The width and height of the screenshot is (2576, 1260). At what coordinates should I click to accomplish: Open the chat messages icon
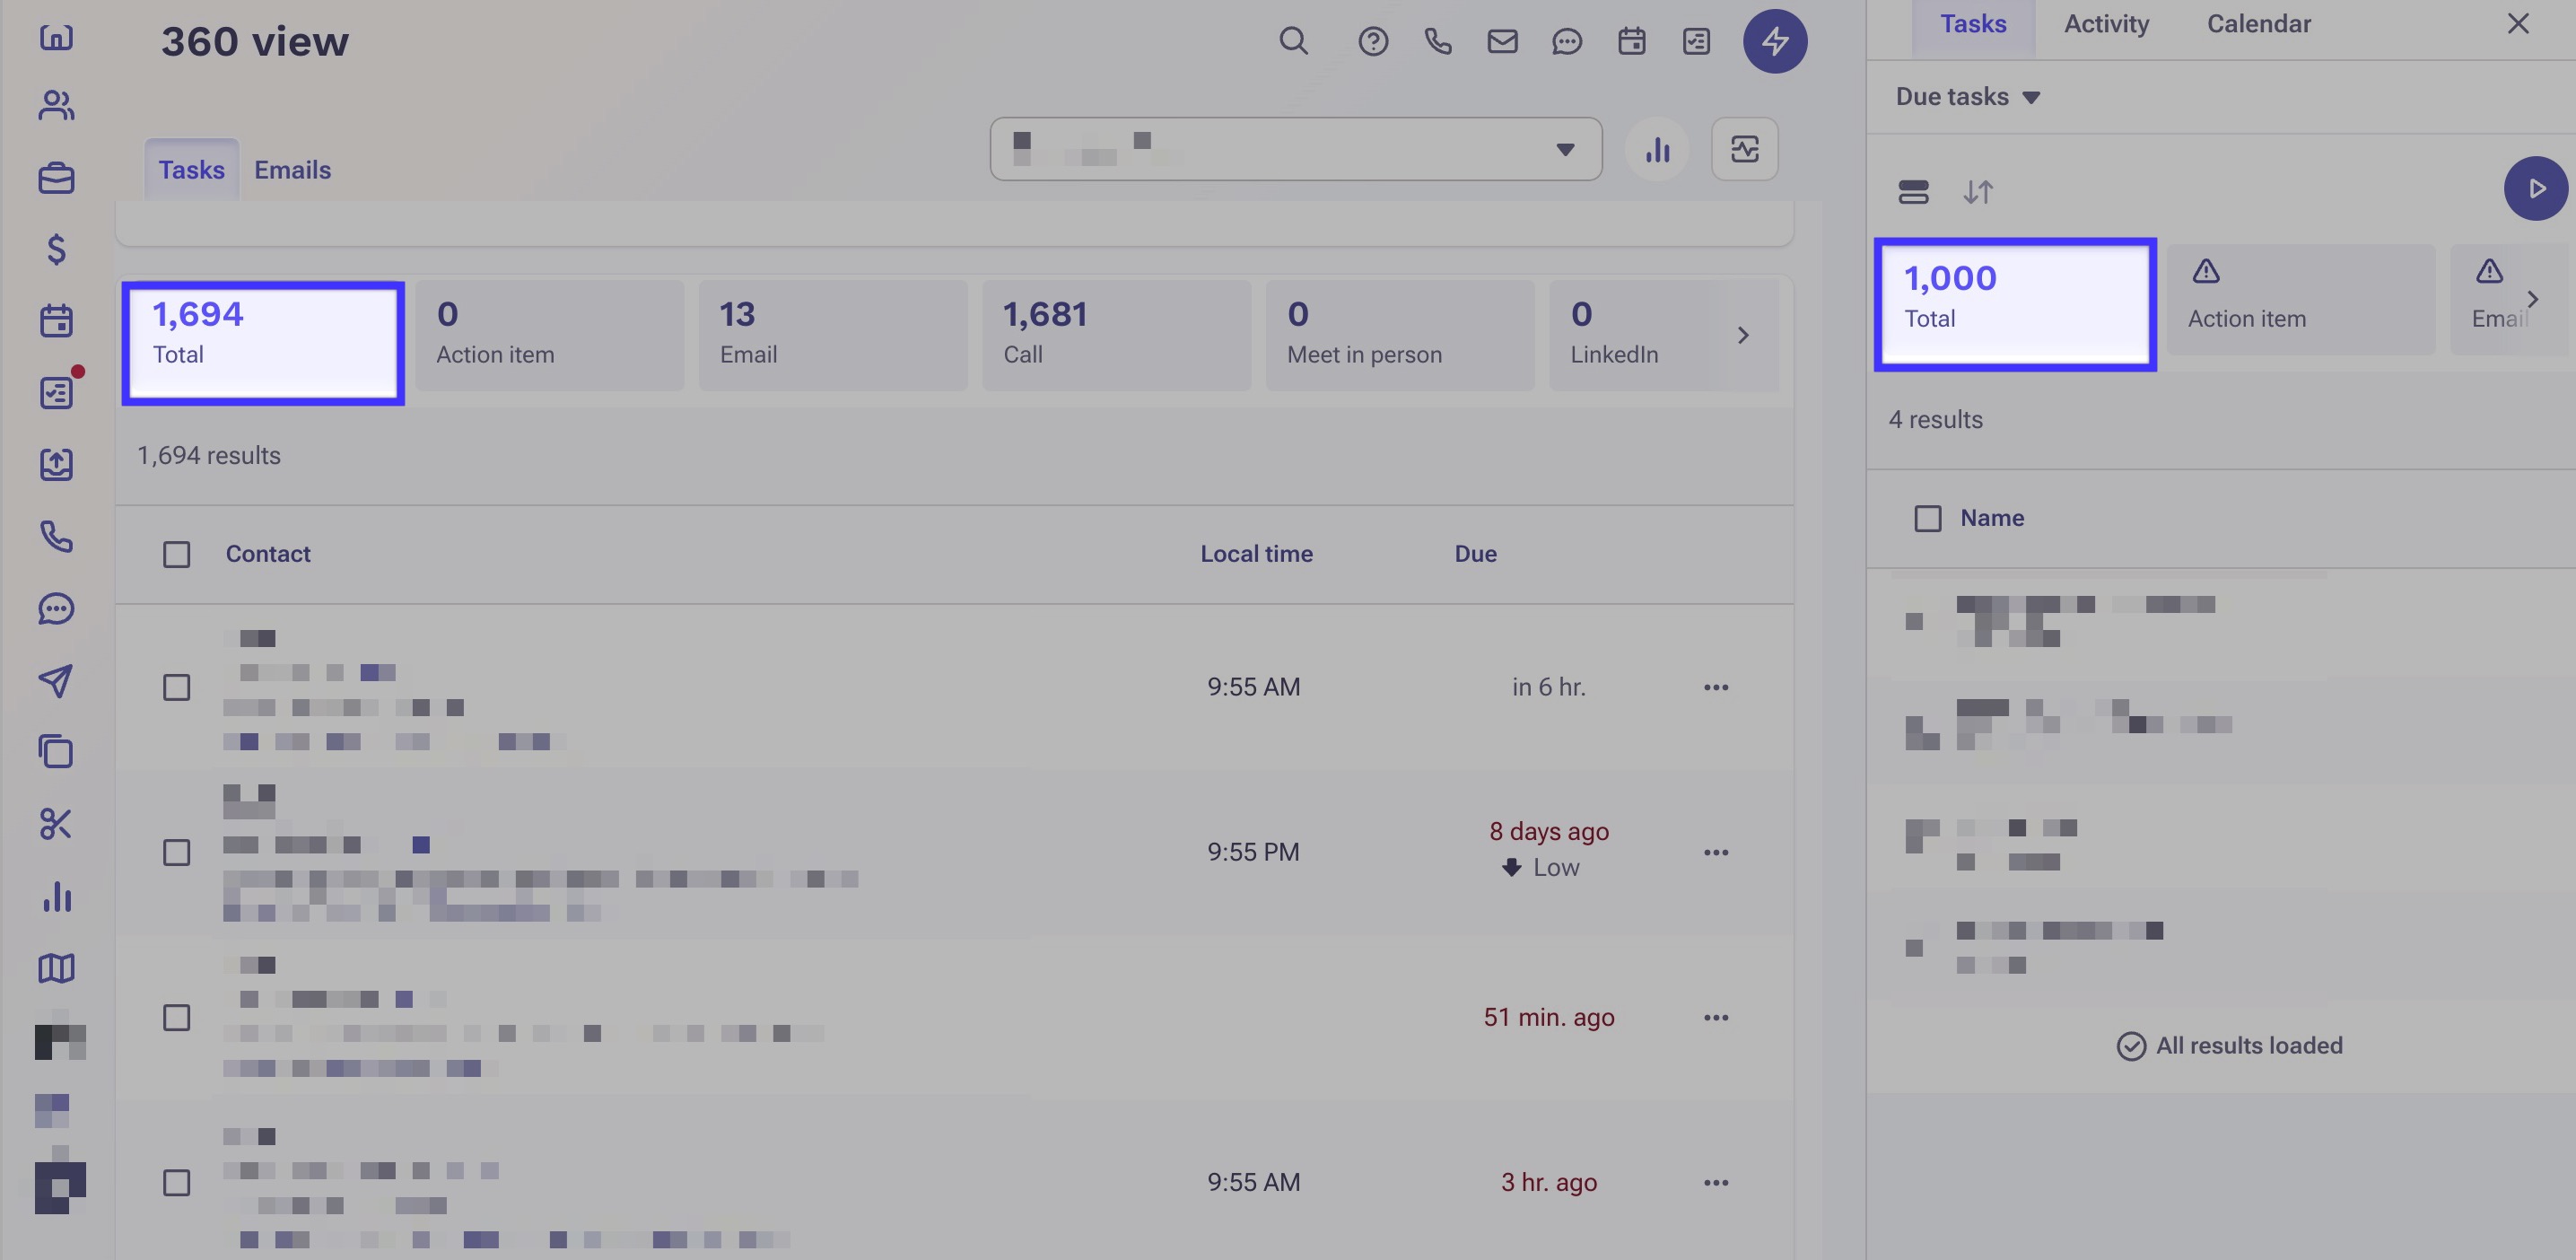pos(1567,41)
